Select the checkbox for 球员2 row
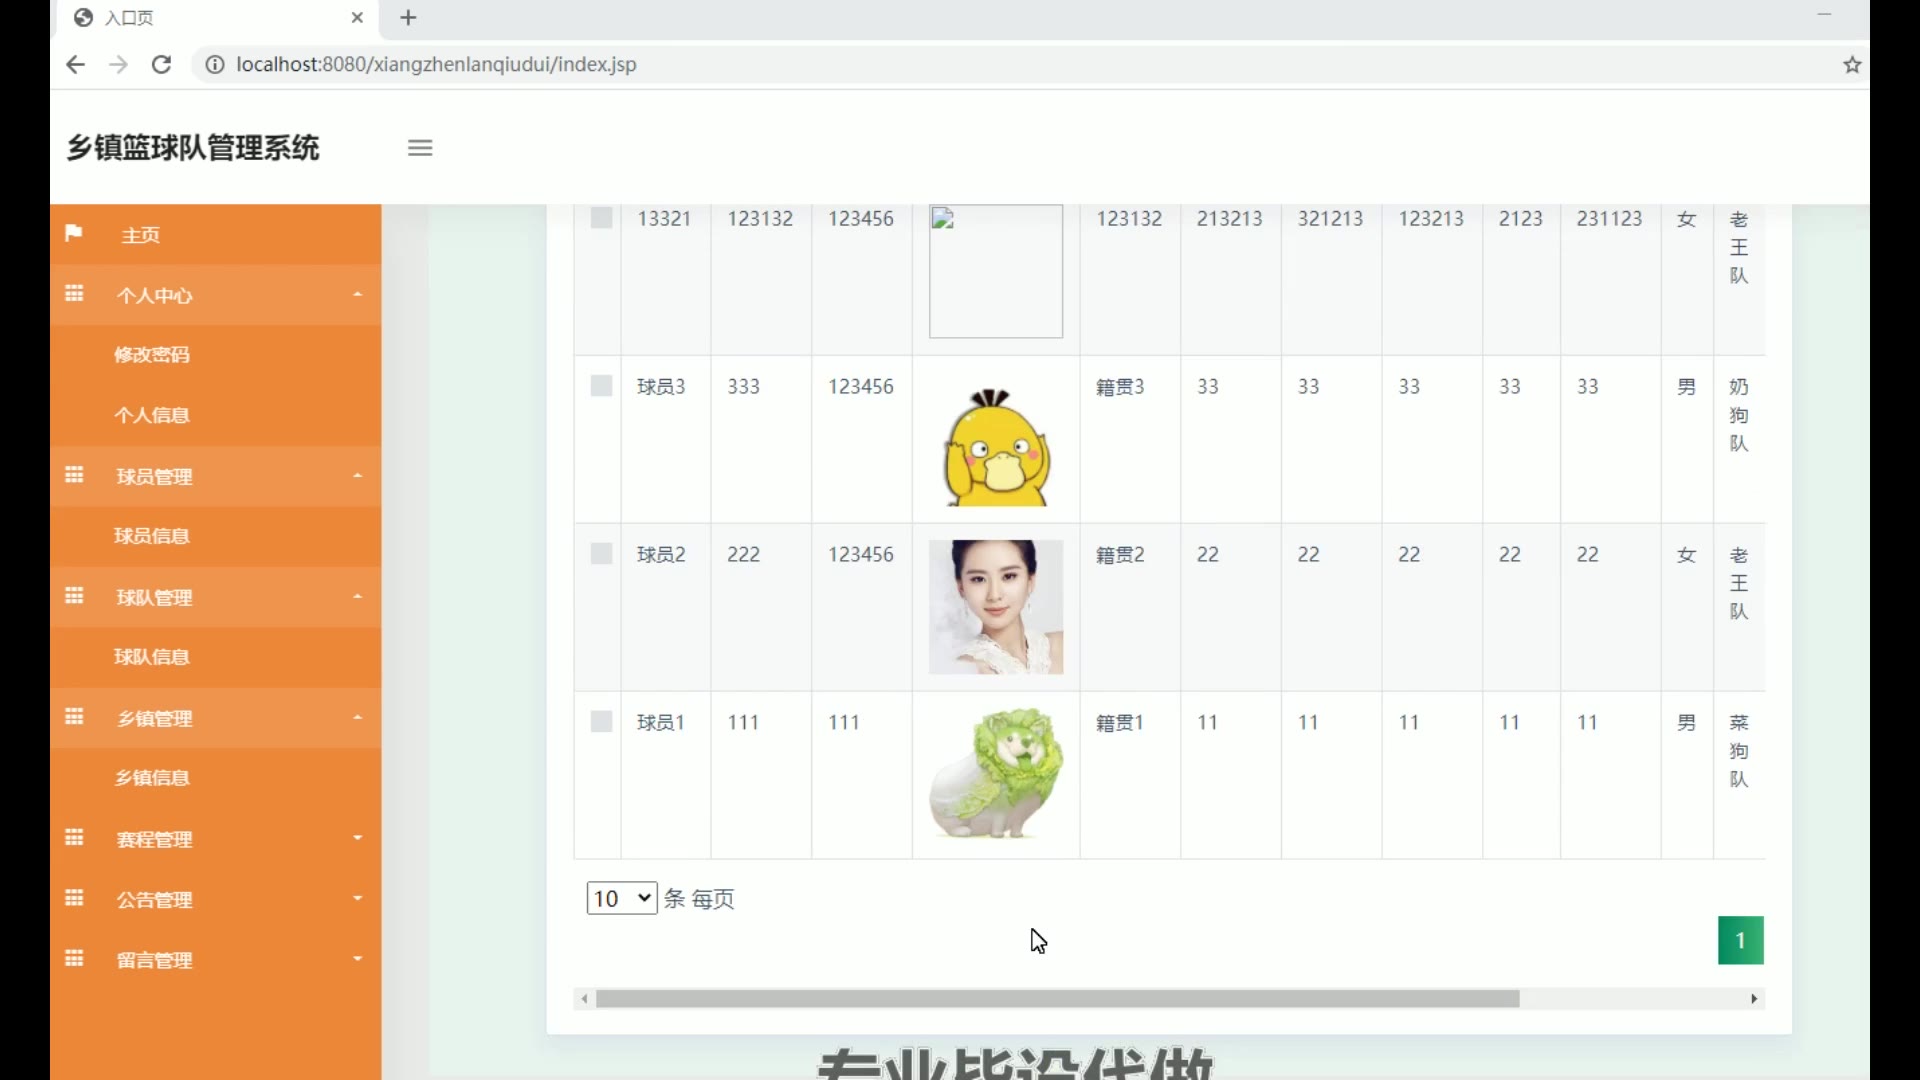The height and width of the screenshot is (1080, 1920). point(601,554)
